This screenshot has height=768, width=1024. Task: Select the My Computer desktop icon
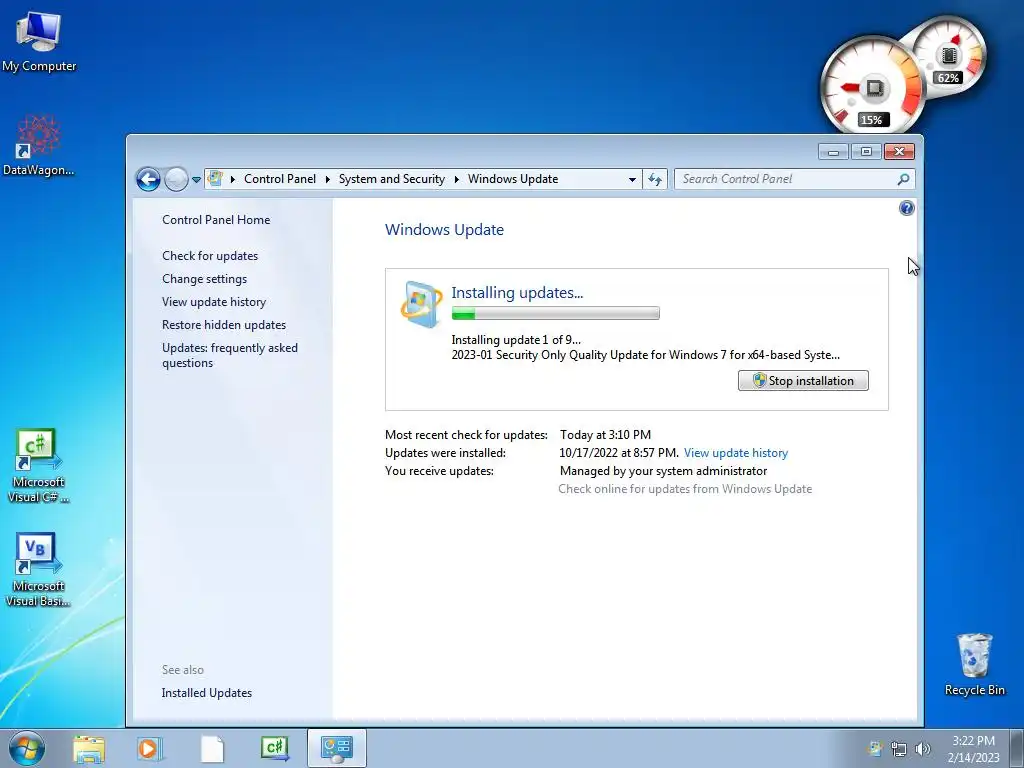(x=39, y=41)
